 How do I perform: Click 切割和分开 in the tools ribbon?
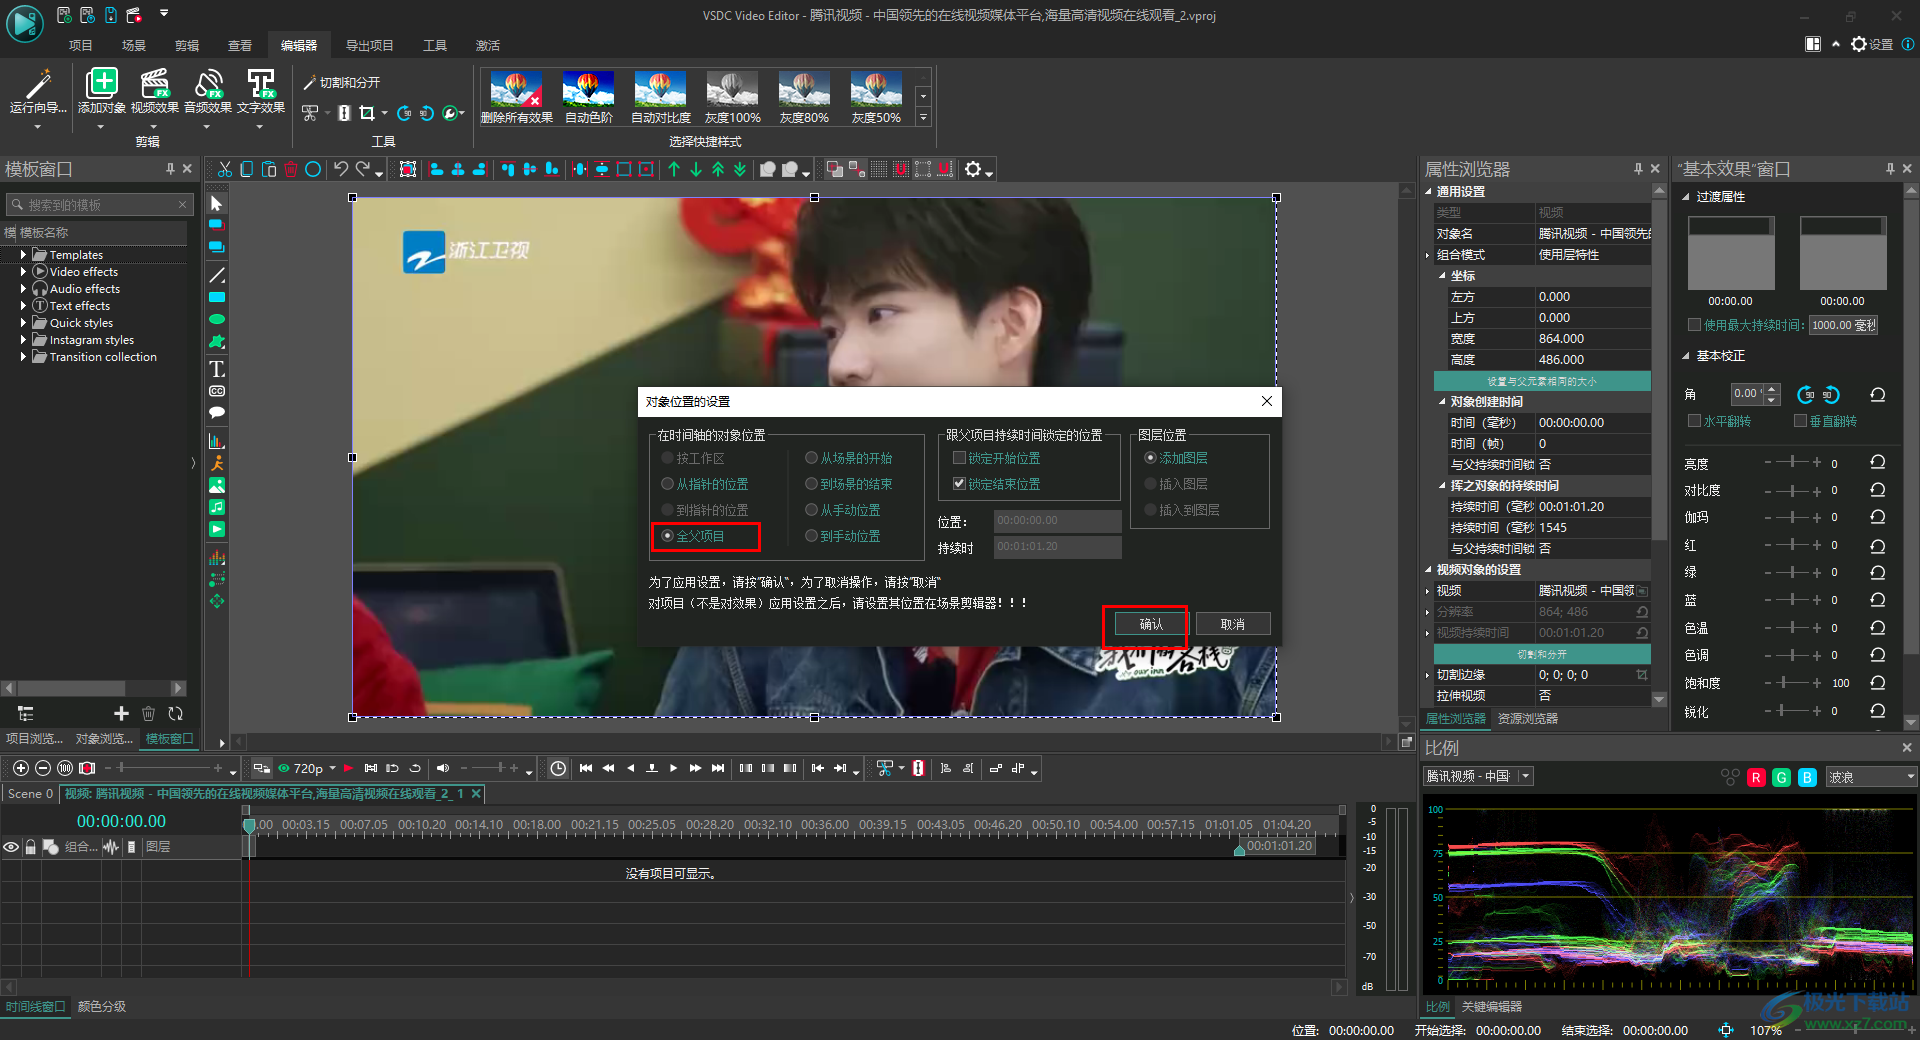pyautogui.click(x=341, y=83)
